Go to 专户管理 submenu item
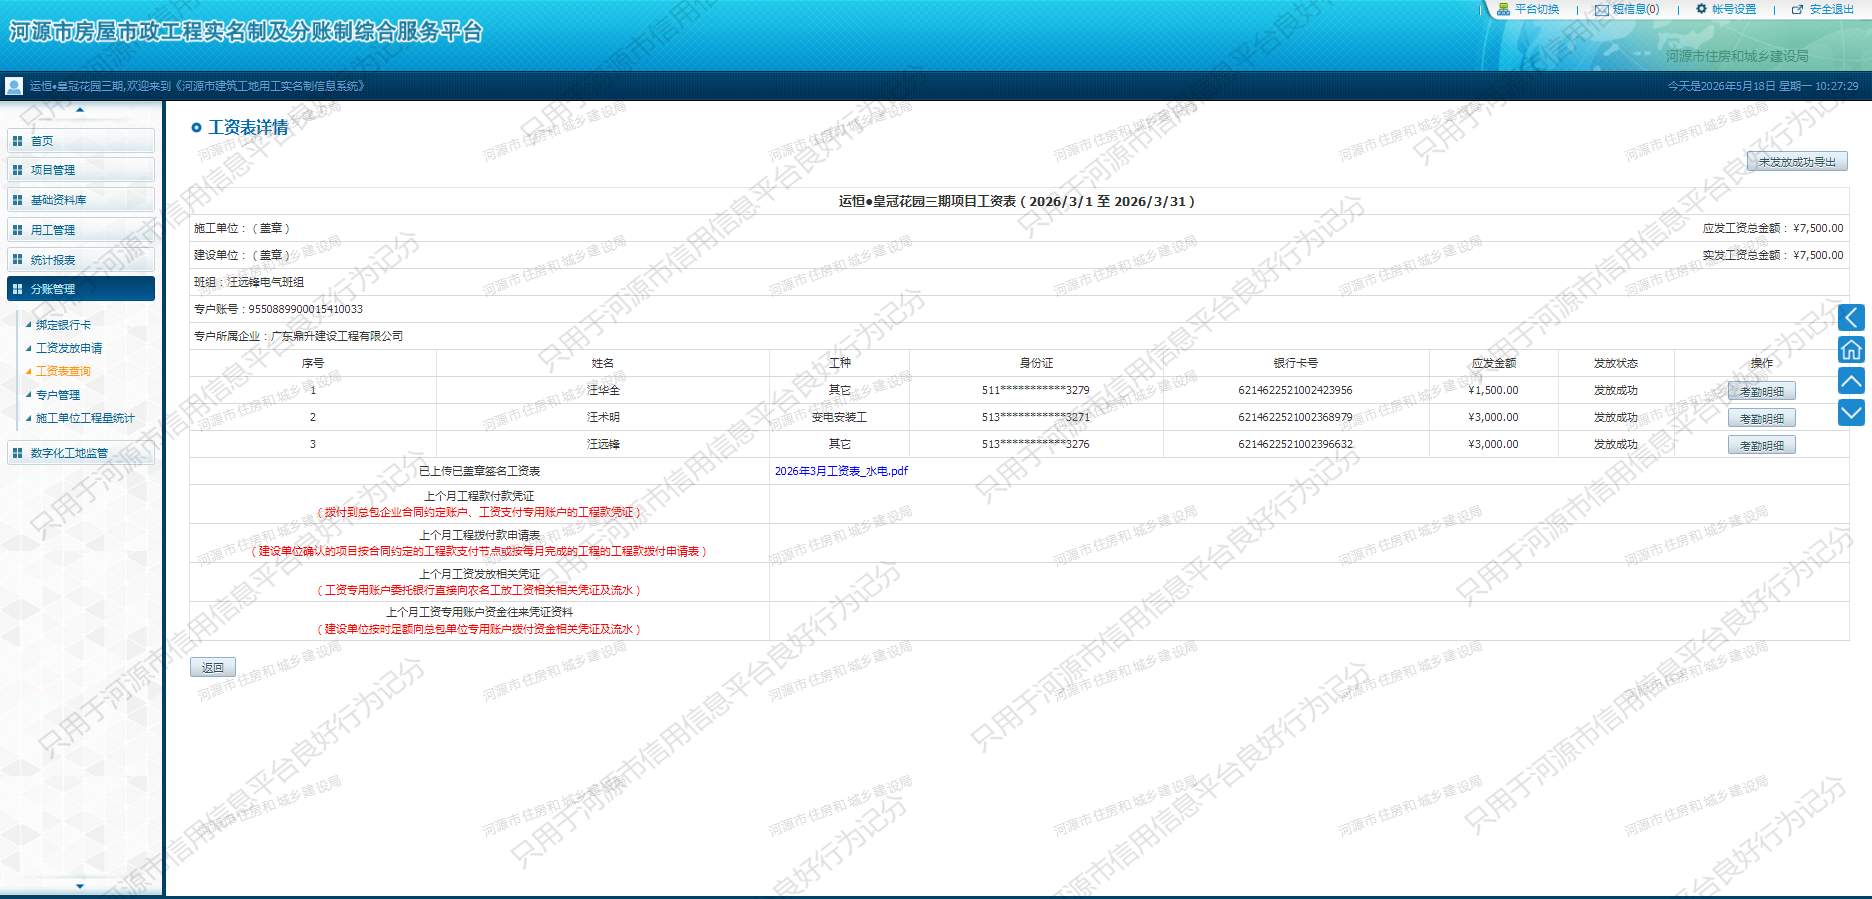 [58, 395]
